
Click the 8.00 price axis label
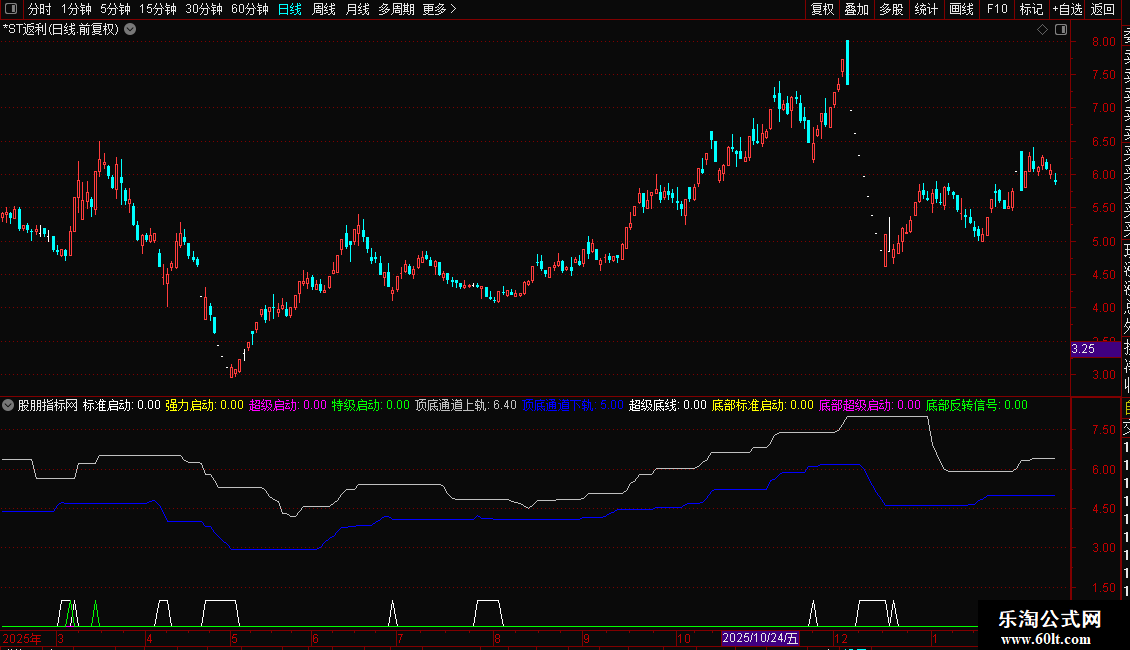tap(1103, 42)
